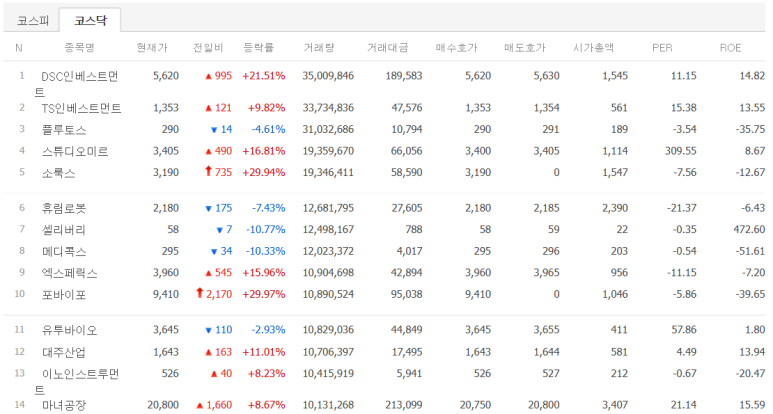Click the PER value 57.86
The width and height of the screenshot is (773, 414).
[x=684, y=330]
